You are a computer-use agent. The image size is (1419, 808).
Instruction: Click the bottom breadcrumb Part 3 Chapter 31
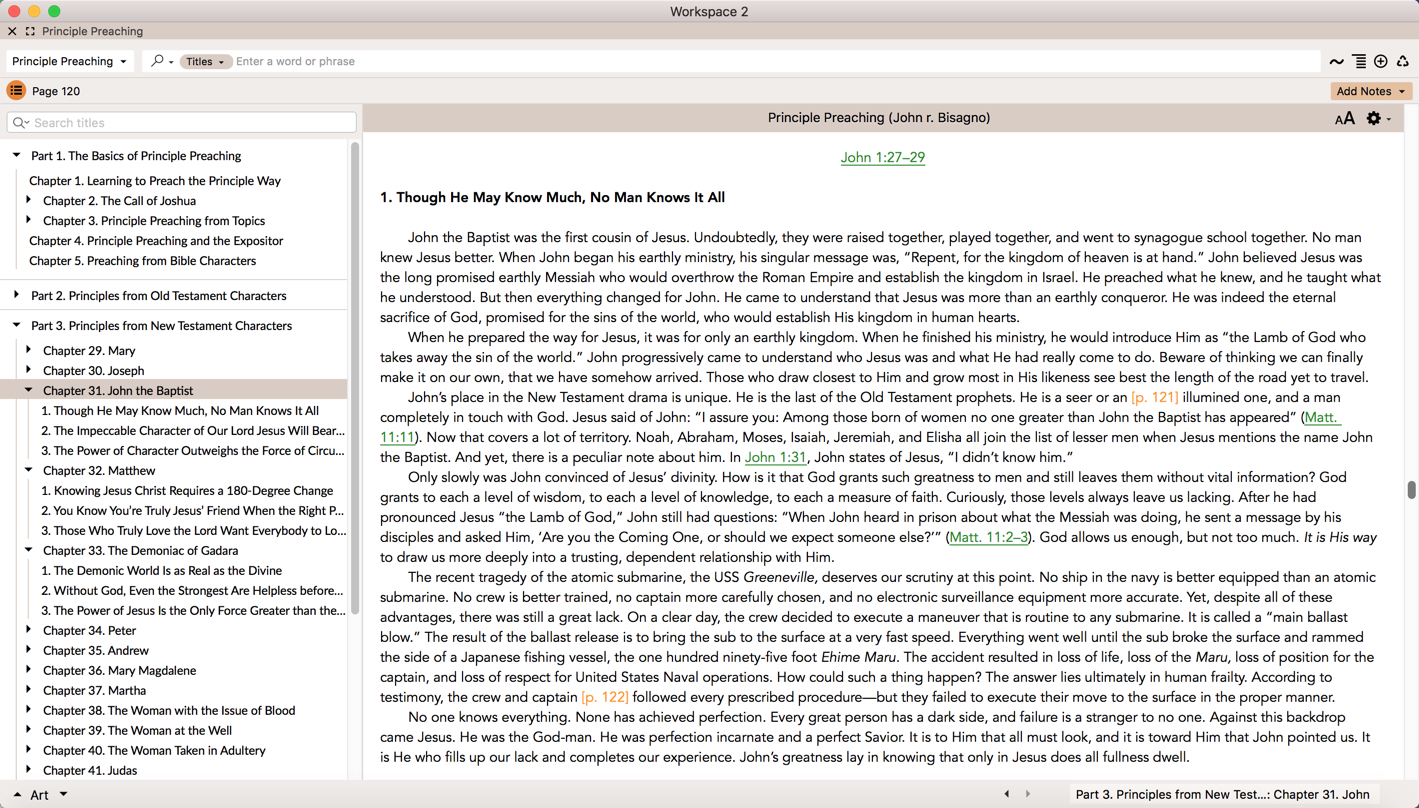(1222, 795)
